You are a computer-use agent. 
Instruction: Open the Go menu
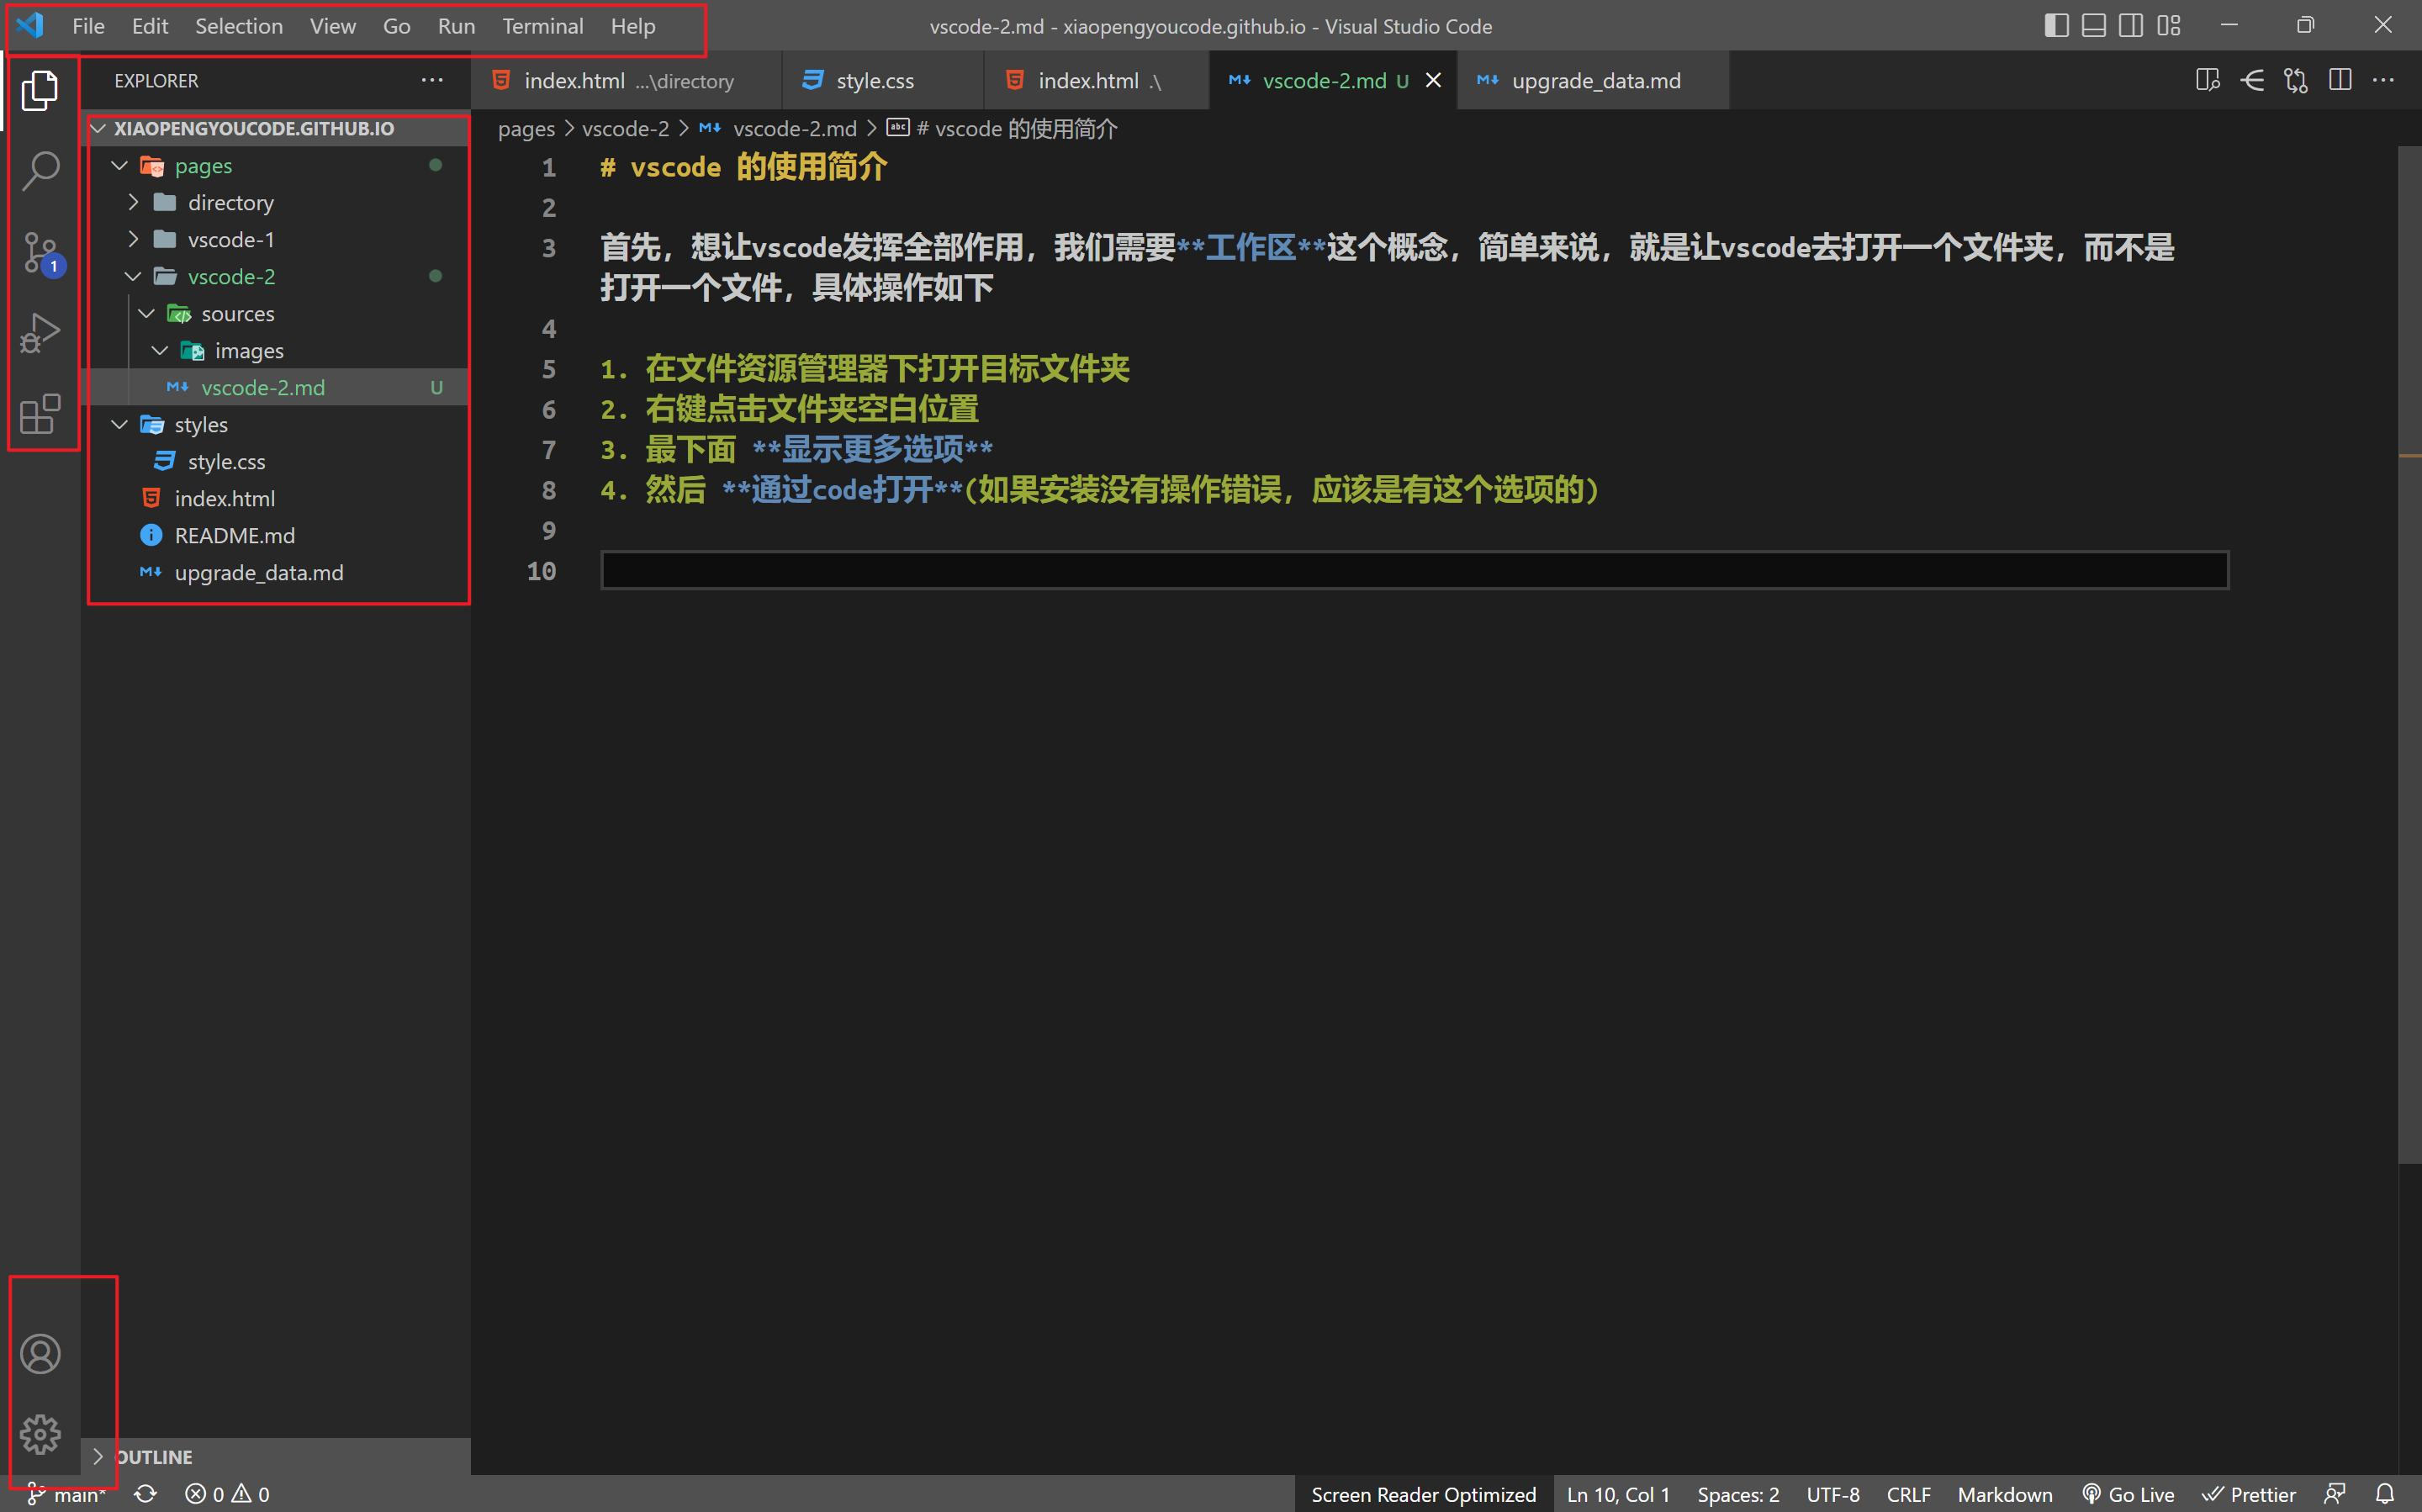pos(396,26)
